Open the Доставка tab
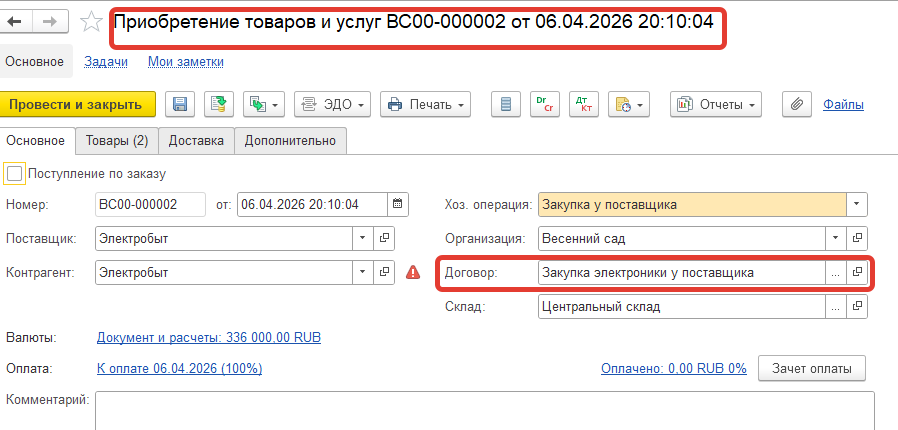898x430 pixels. 196,141
